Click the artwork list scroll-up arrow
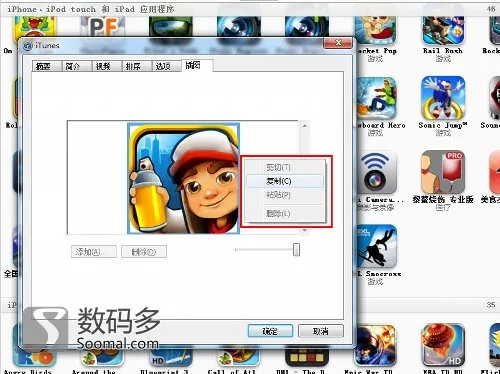This screenshot has height=374, width=500. (x=304, y=126)
